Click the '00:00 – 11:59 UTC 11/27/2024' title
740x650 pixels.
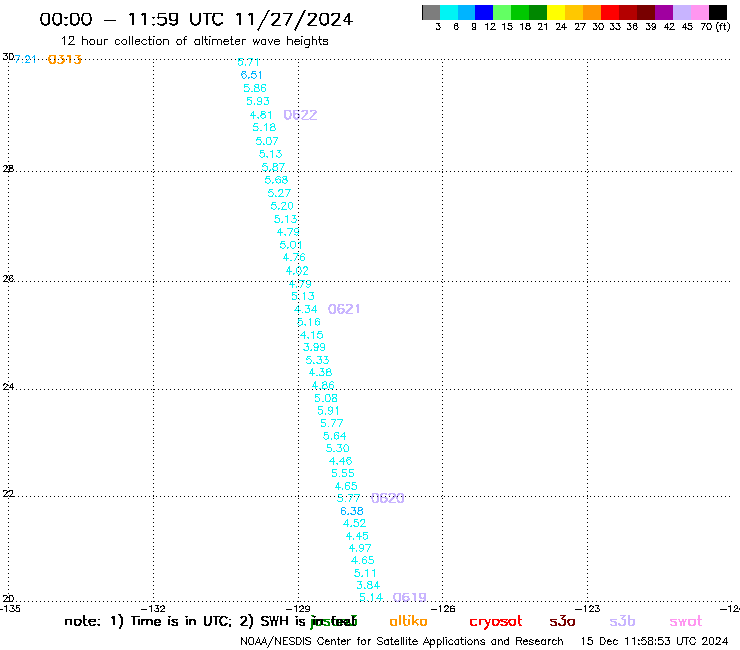click(196, 19)
